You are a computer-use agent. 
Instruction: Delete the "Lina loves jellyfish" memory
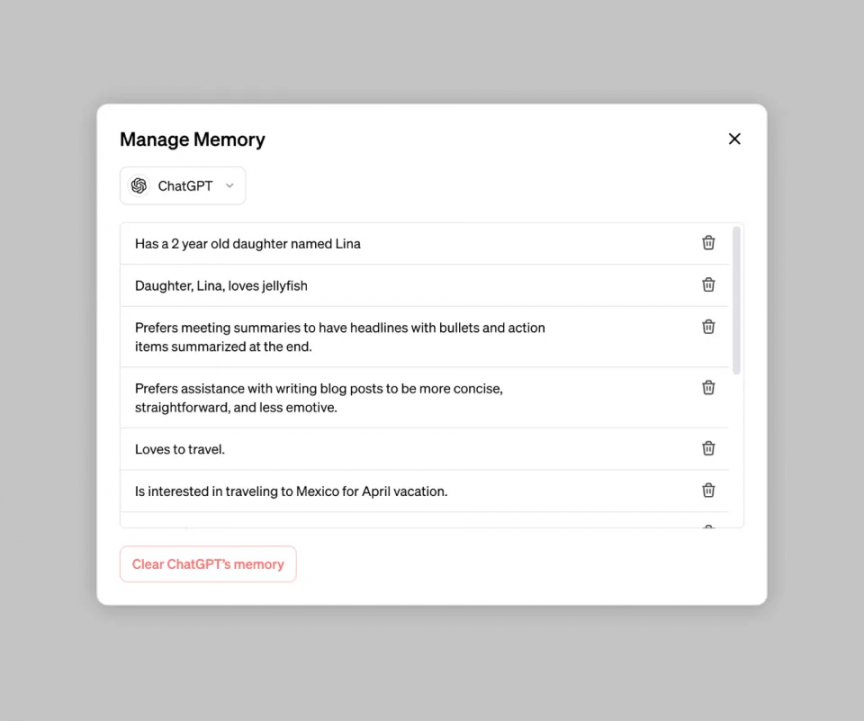(x=708, y=285)
